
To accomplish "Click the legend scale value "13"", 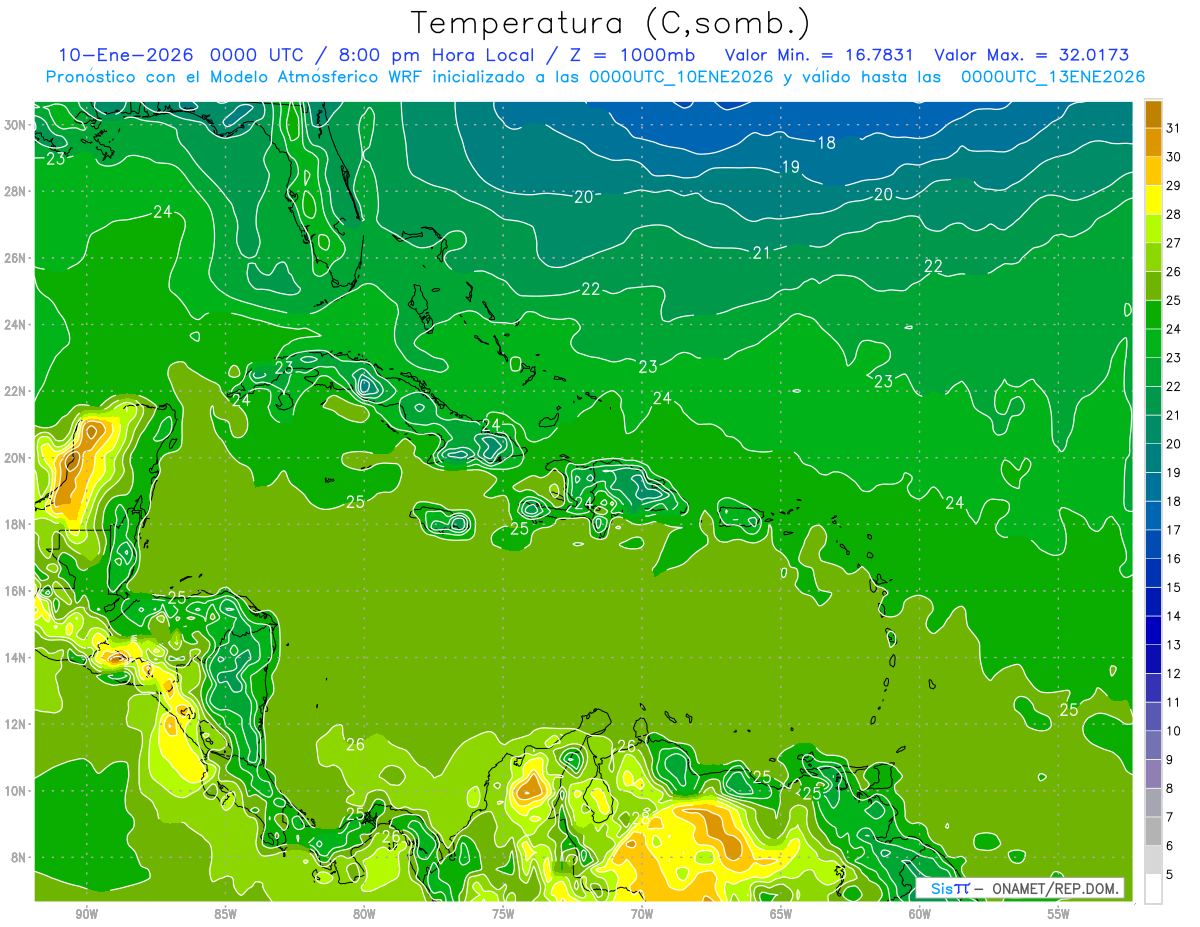I will tap(1173, 645).
